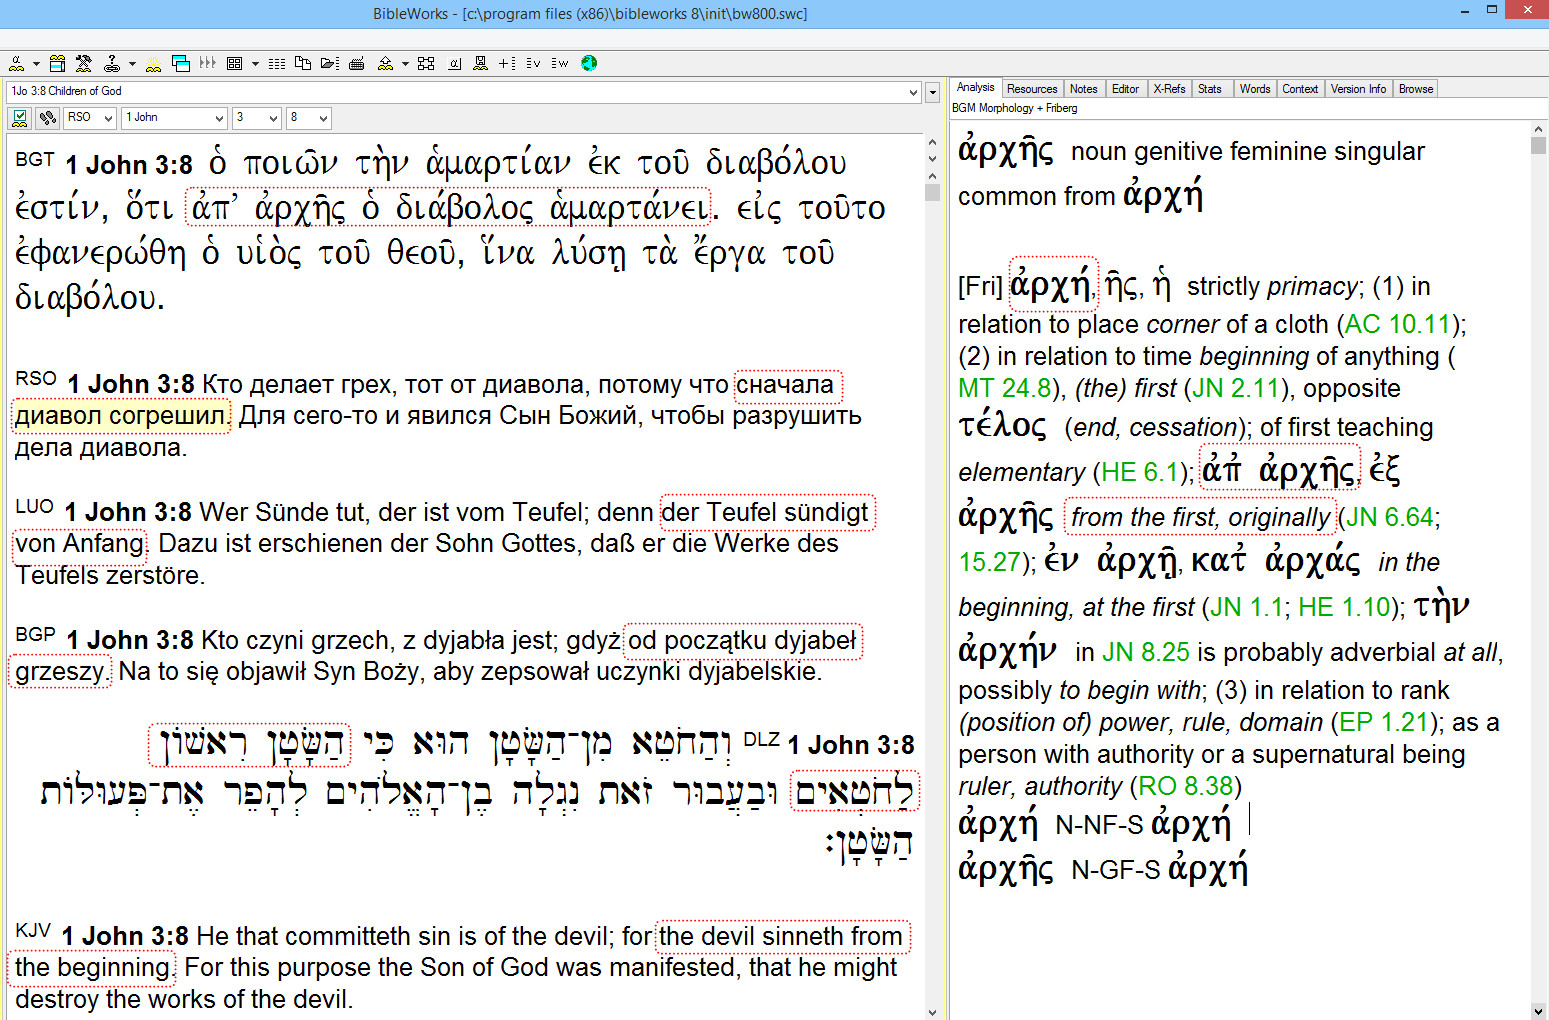This screenshot has height=1020, width=1549.
Task: Follow the HE 1.10 reference link
Action: 1344,607
